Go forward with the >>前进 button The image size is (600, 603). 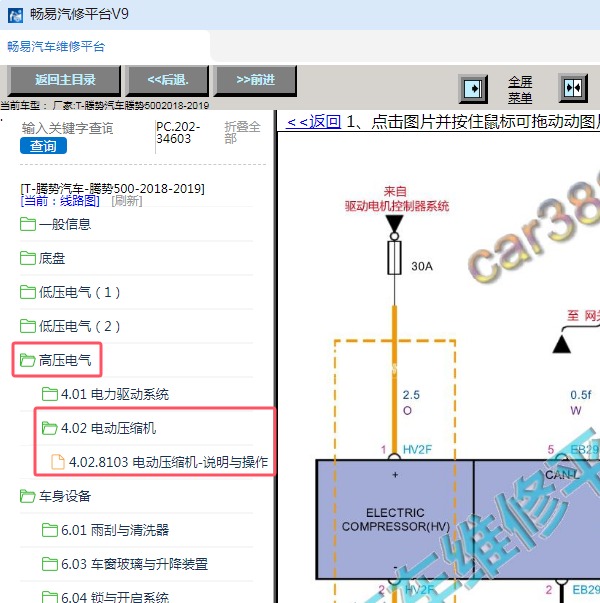point(255,80)
